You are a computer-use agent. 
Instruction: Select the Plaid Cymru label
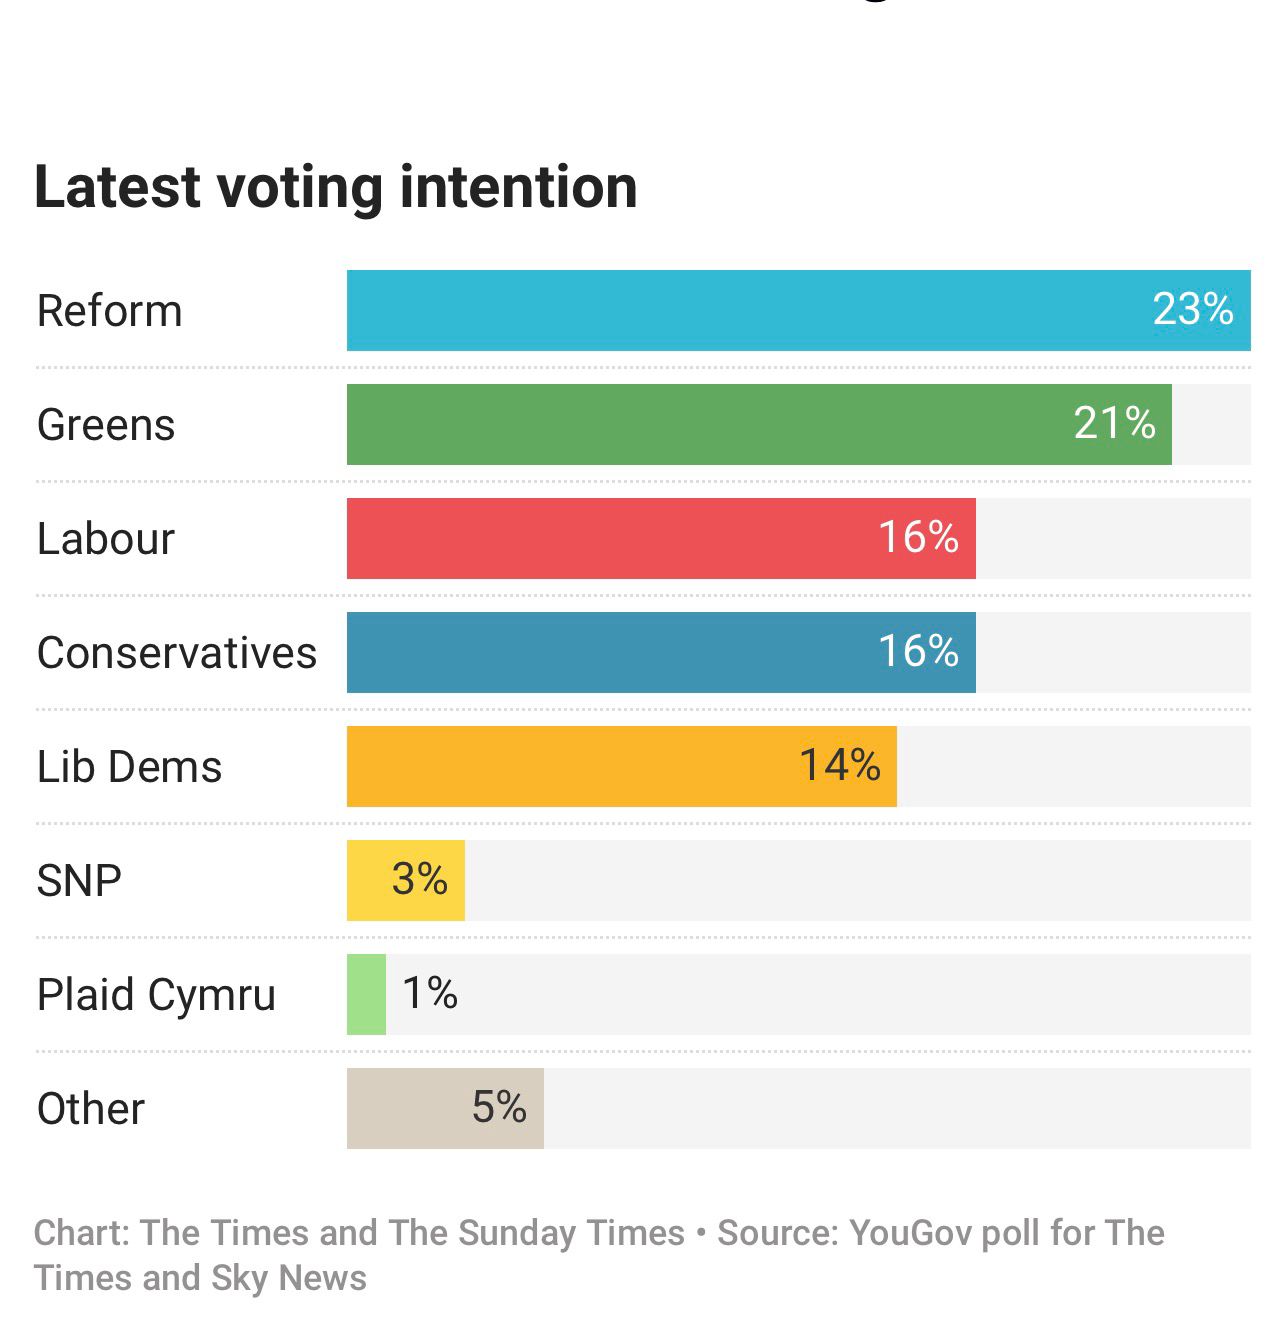pyautogui.click(x=156, y=995)
